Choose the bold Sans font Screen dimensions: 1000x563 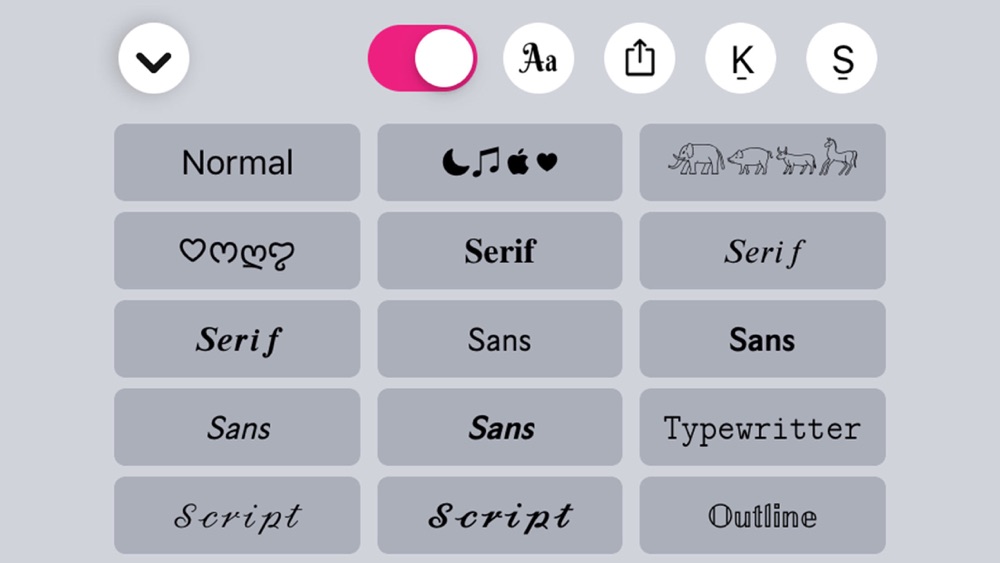763,339
